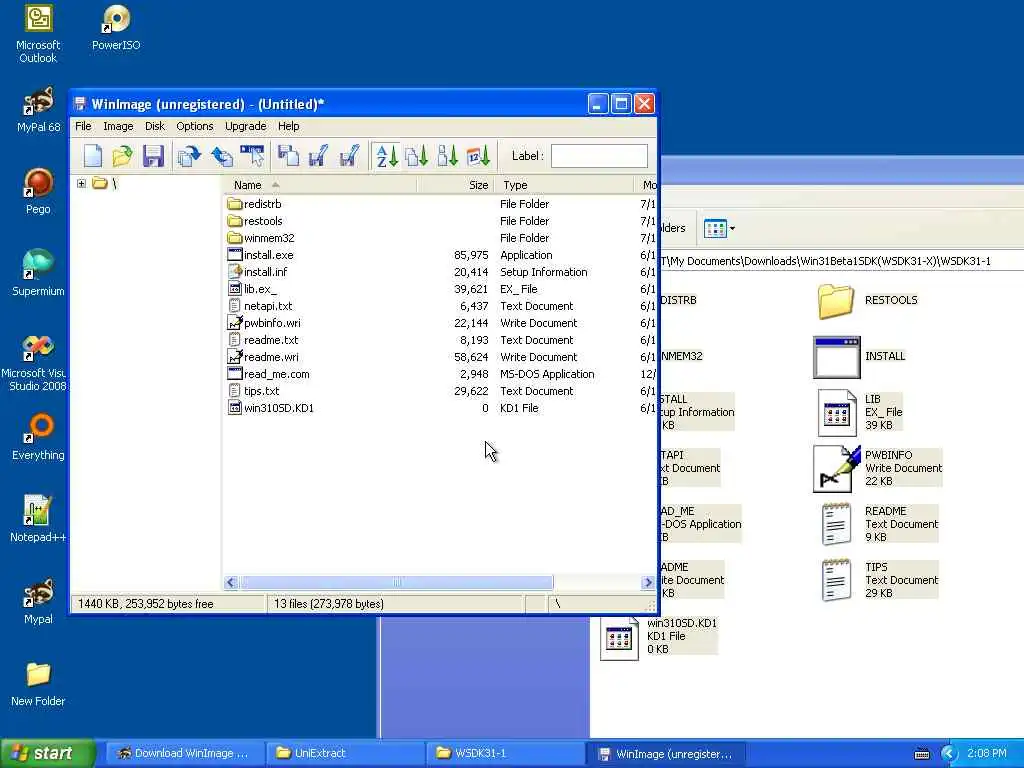Viewport: 1024px width, 768px height.
Task: Click the second floppy-with-pen toolbar icon
Action: point(349,156)
